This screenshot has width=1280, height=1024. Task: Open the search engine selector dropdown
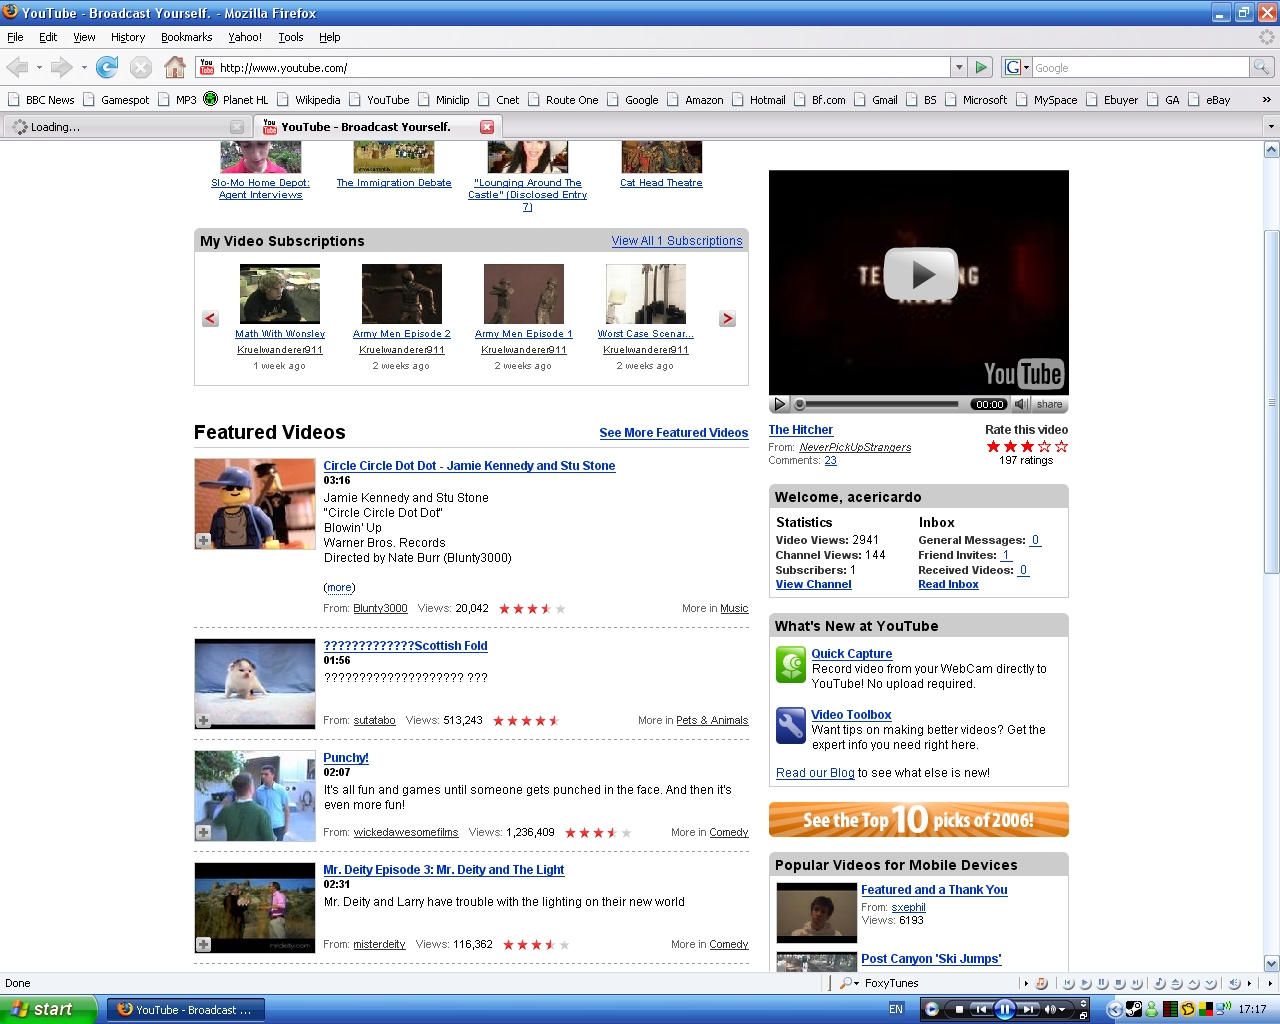point(1017,67)
